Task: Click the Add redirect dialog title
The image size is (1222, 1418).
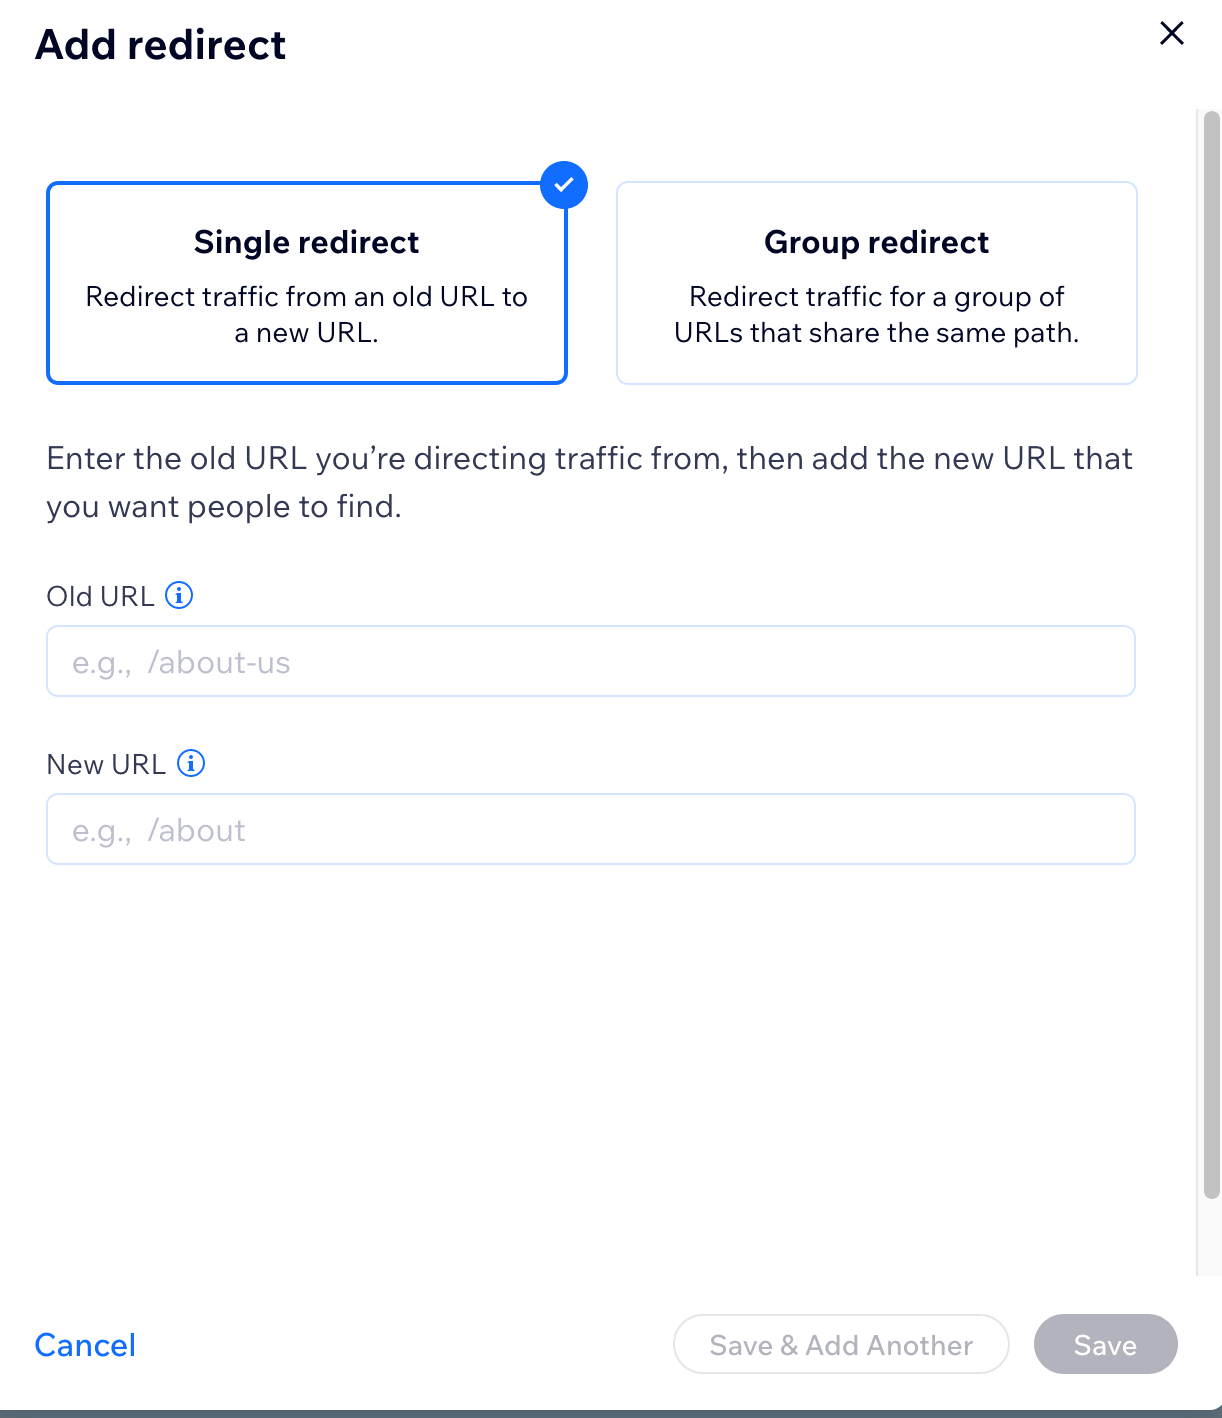Action: 161,44
